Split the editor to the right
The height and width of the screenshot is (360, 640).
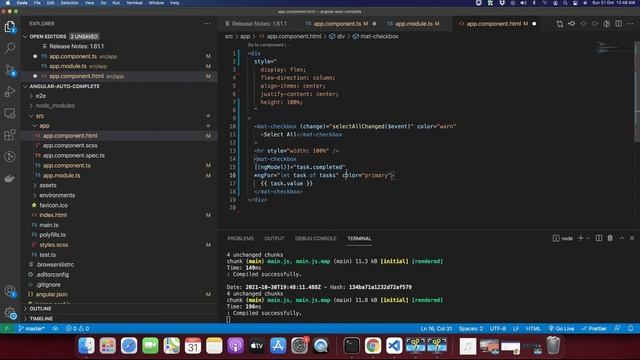[619, 24]
